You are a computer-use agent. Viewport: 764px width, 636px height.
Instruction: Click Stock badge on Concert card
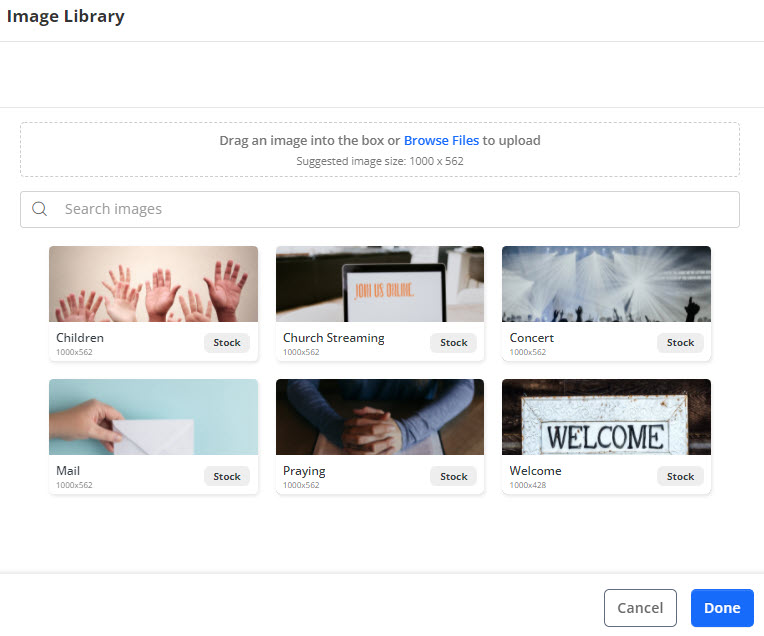coord(680,343)
